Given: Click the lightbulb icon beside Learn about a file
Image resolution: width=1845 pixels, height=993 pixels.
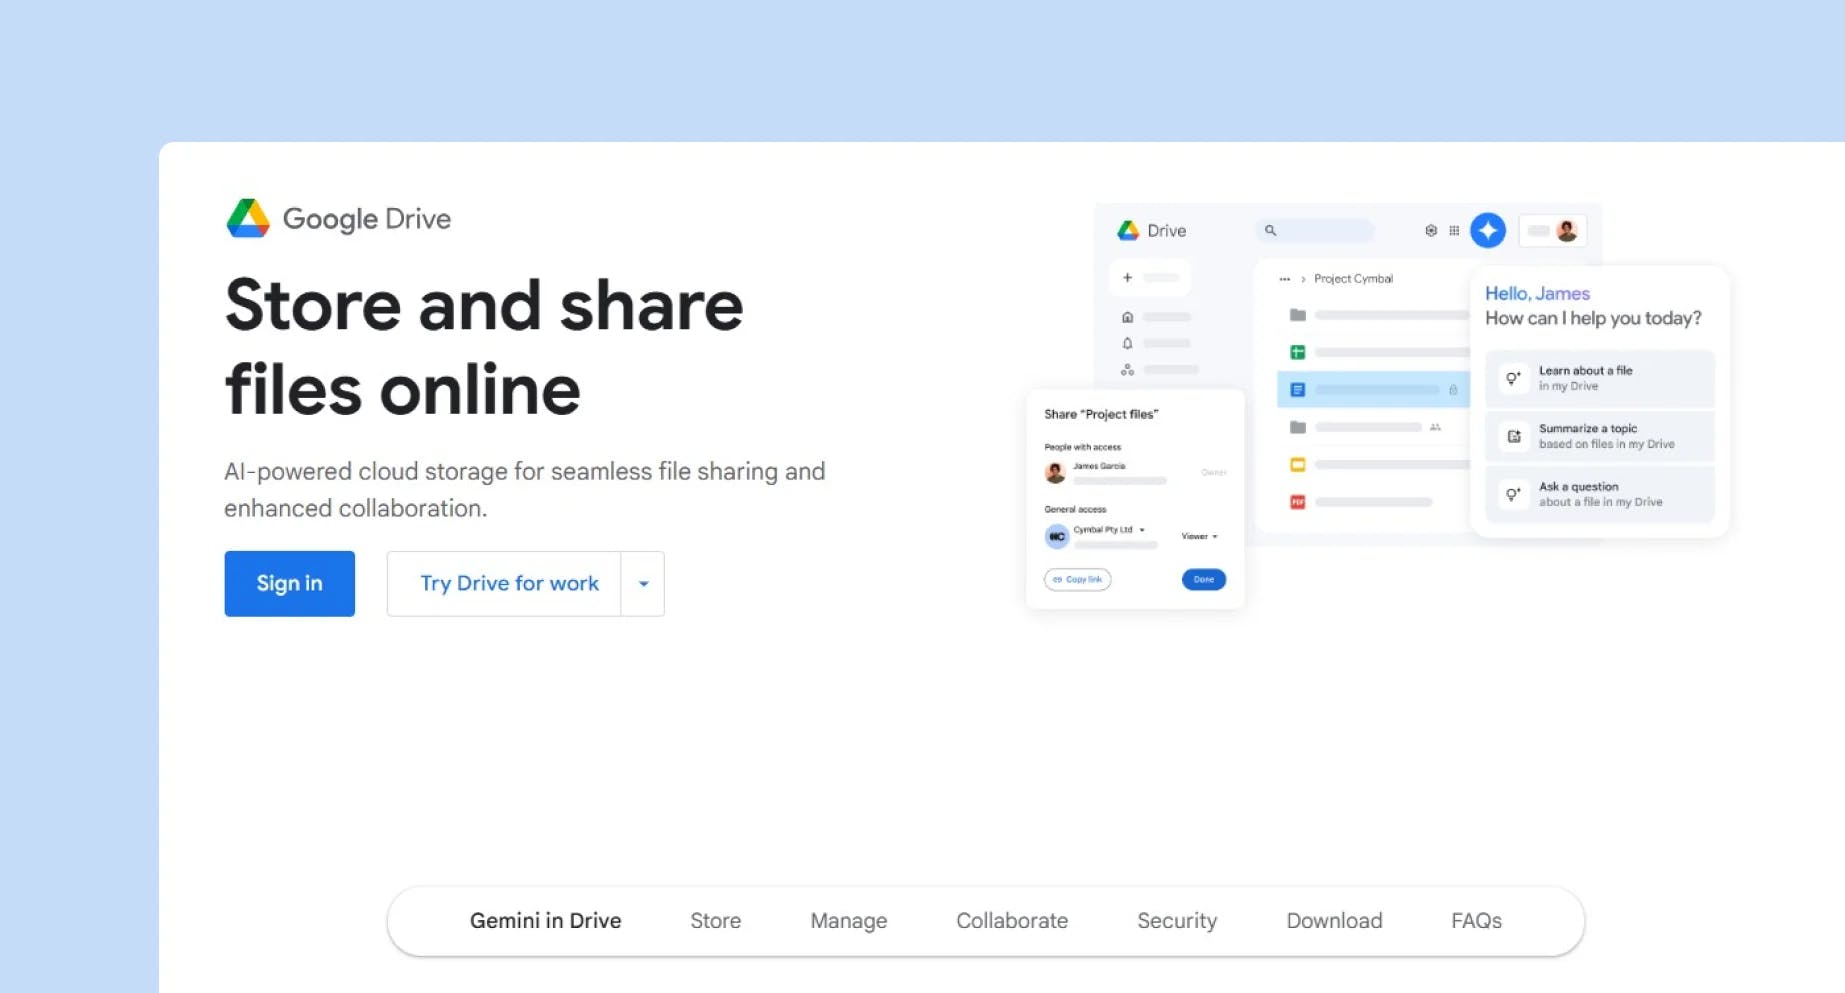Looking at the screenshot, I should pos(1514,378).
